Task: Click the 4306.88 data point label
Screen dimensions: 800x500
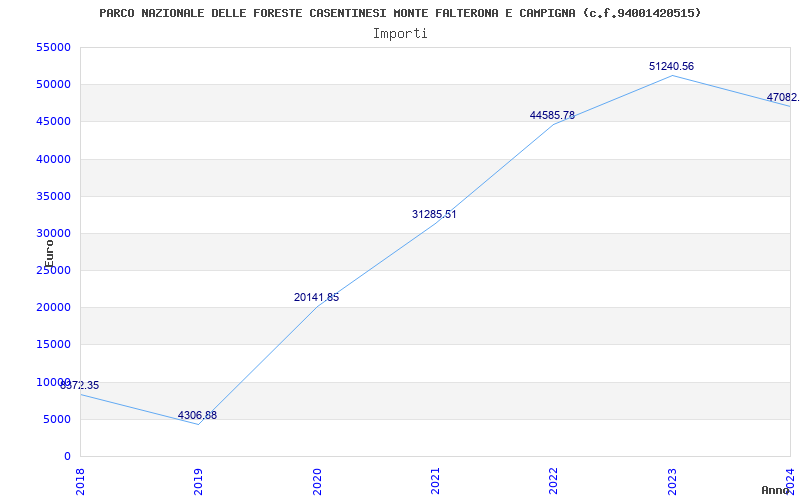Action: pyautogui.click(x=197, y=415)
